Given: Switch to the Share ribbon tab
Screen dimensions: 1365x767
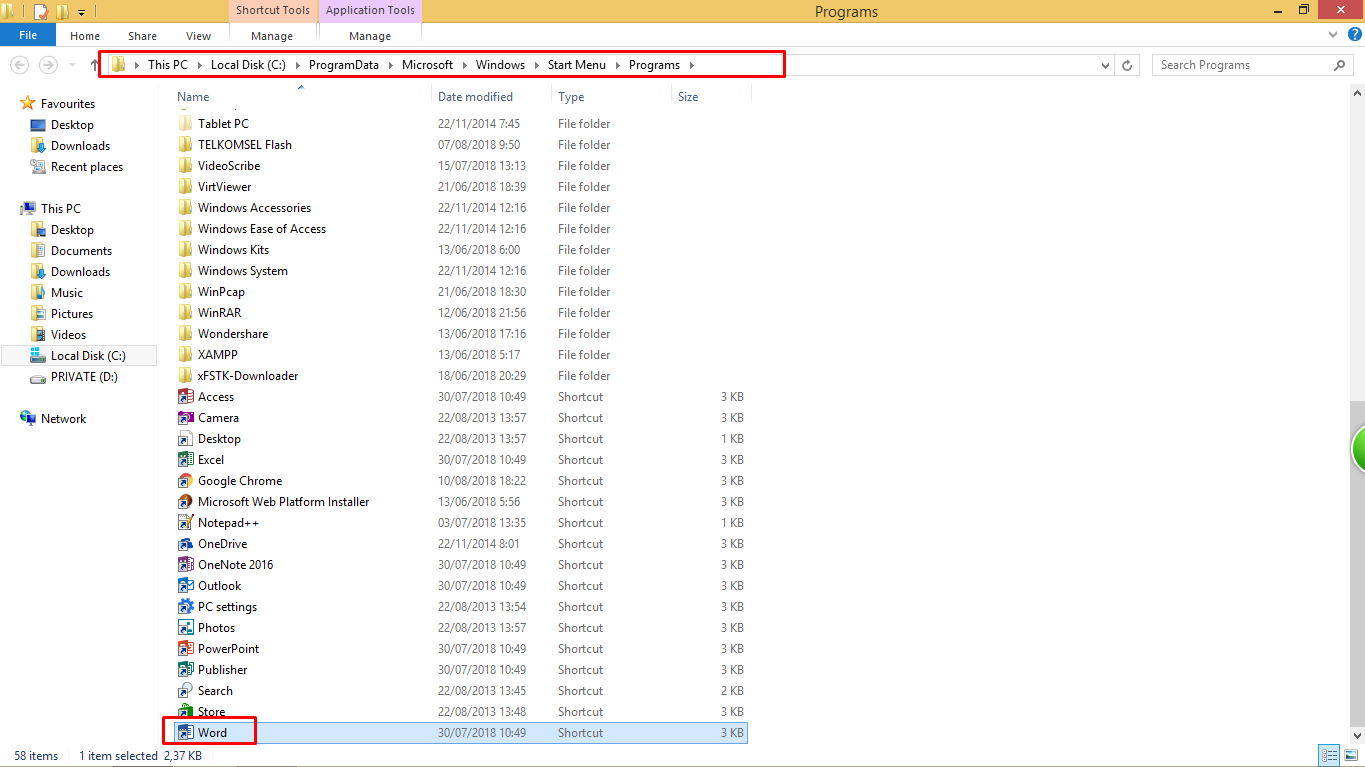Looking at the screenshot, I should coord(142,36).
